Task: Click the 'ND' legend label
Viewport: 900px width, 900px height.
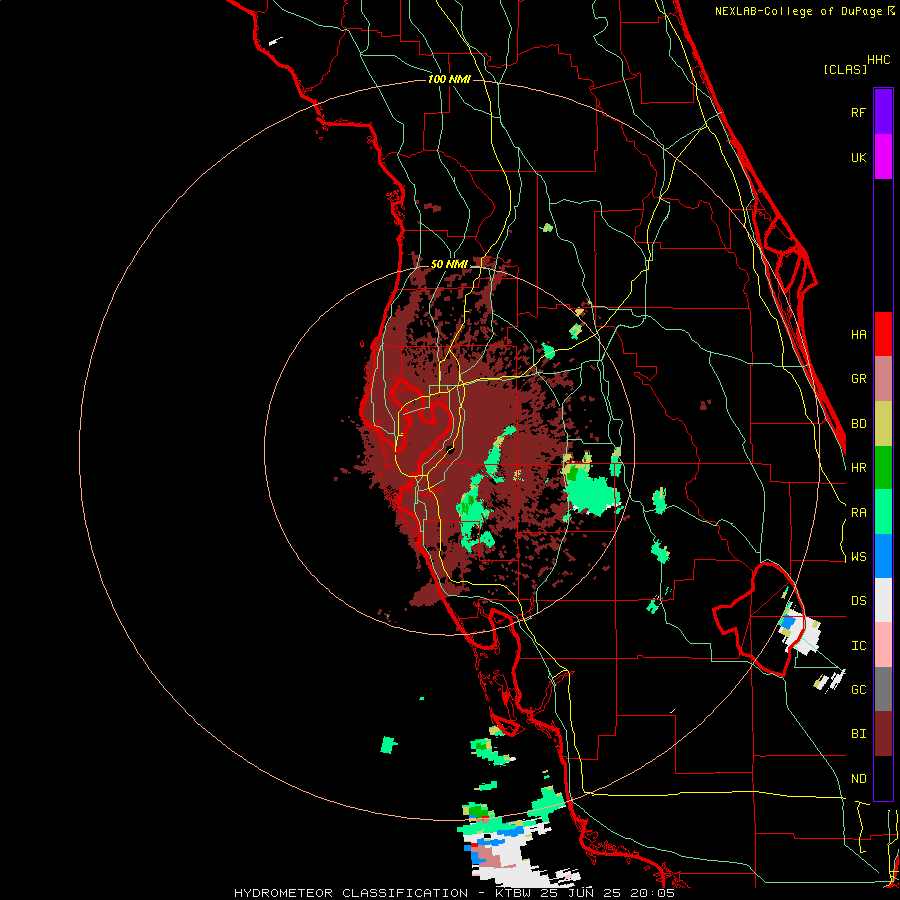Action: click(858, 779)
